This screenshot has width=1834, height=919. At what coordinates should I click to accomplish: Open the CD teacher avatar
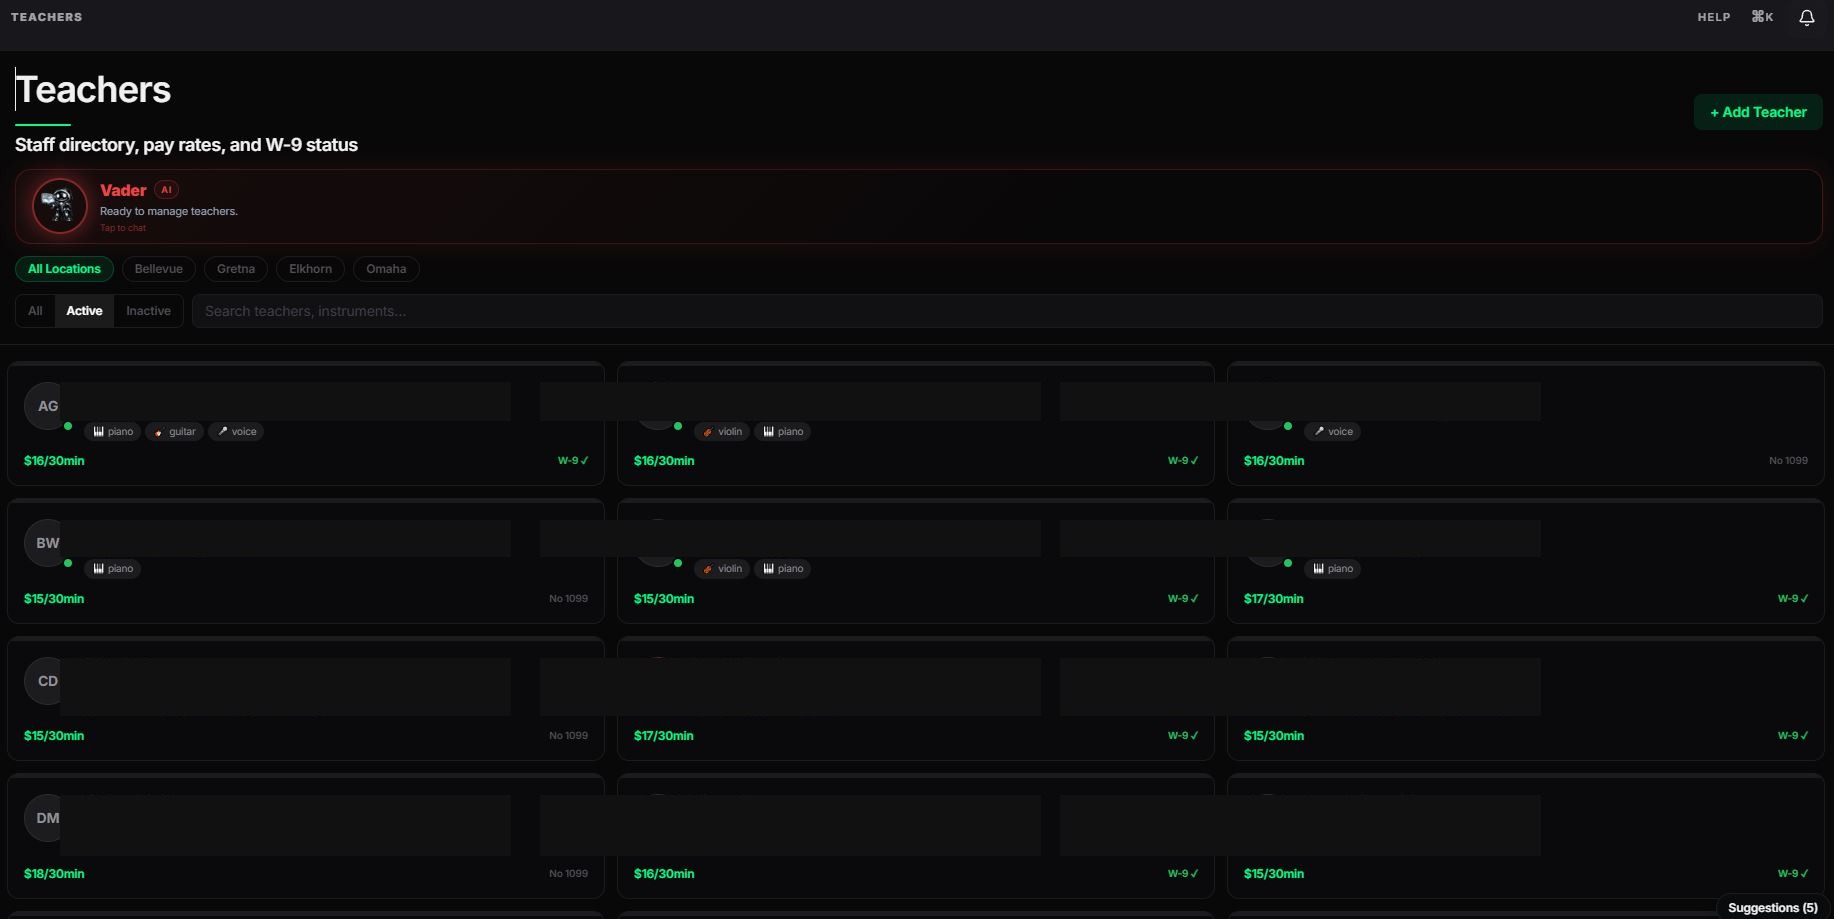pyautogui.click(x=46, y=681)
